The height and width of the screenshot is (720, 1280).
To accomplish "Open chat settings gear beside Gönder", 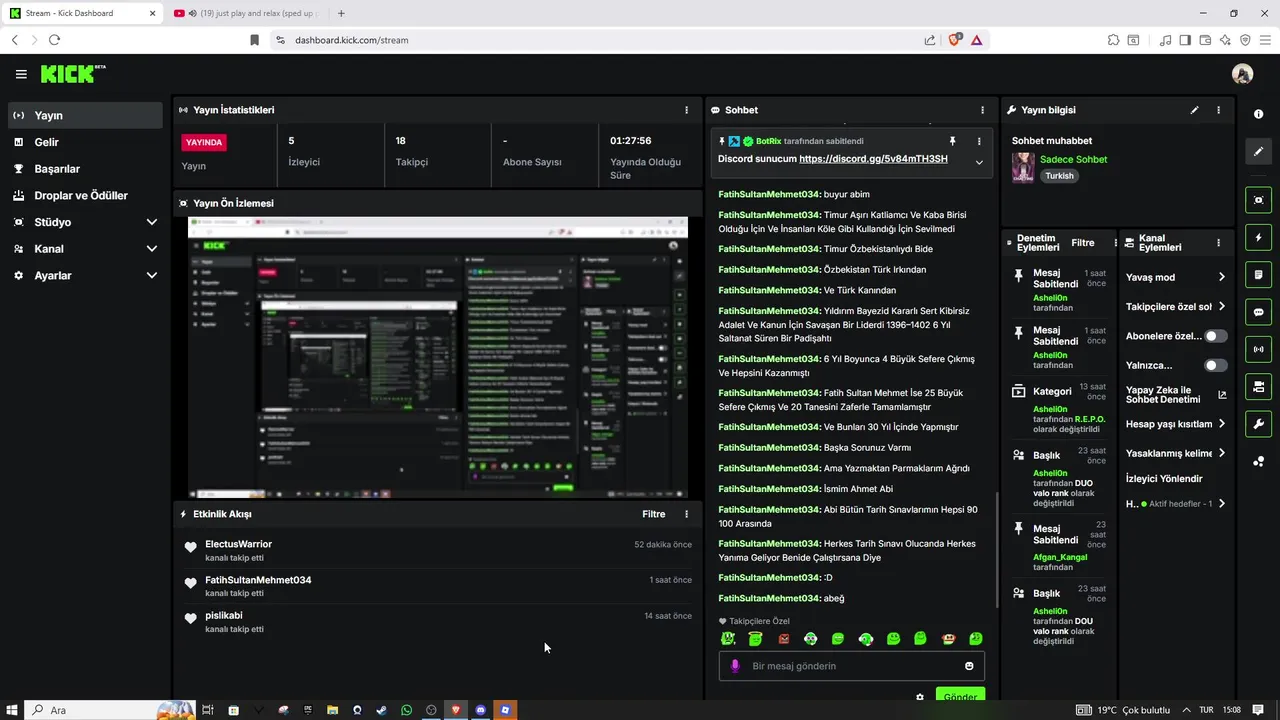I will (x=920, y=697).
